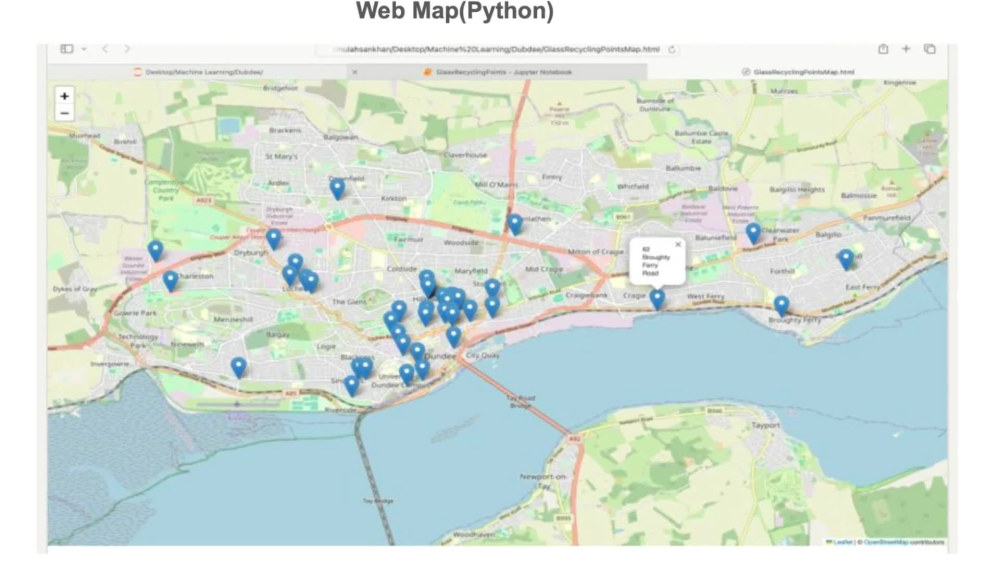Click the West Ferry place label
The image size is (1000, 563).
705,296
